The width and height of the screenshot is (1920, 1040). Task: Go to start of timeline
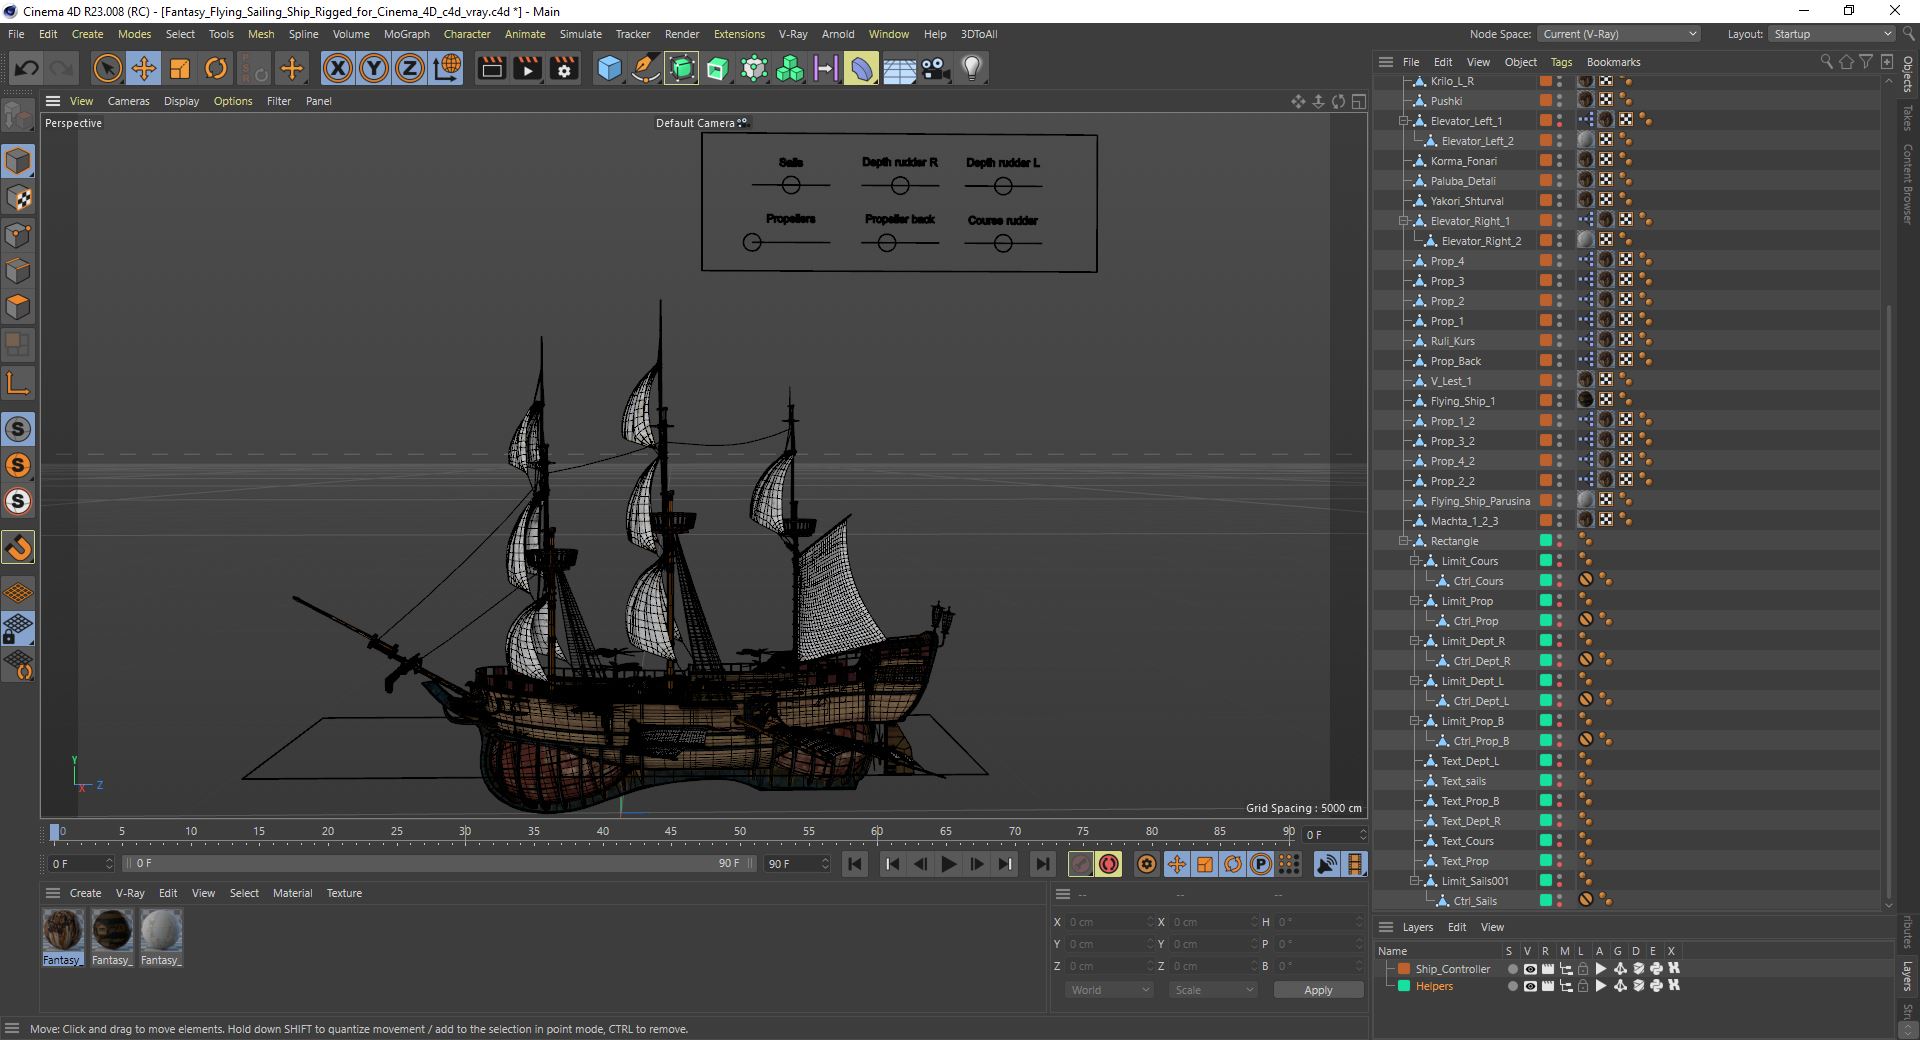click(x=855, y=864)
